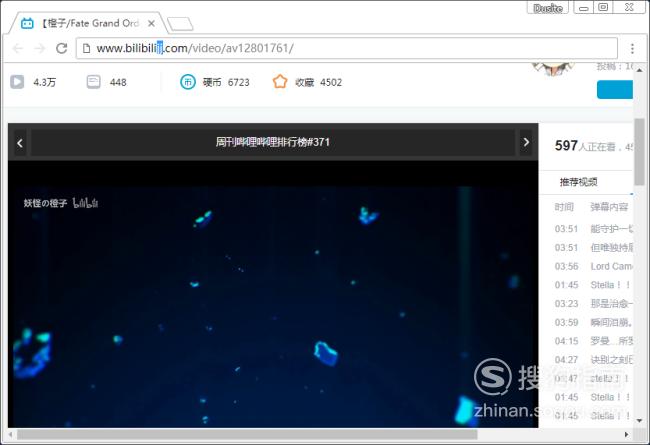Select the 03:56 Lord Cam danmaku row
The image size is (650, 445).
(x=594, y=266)
